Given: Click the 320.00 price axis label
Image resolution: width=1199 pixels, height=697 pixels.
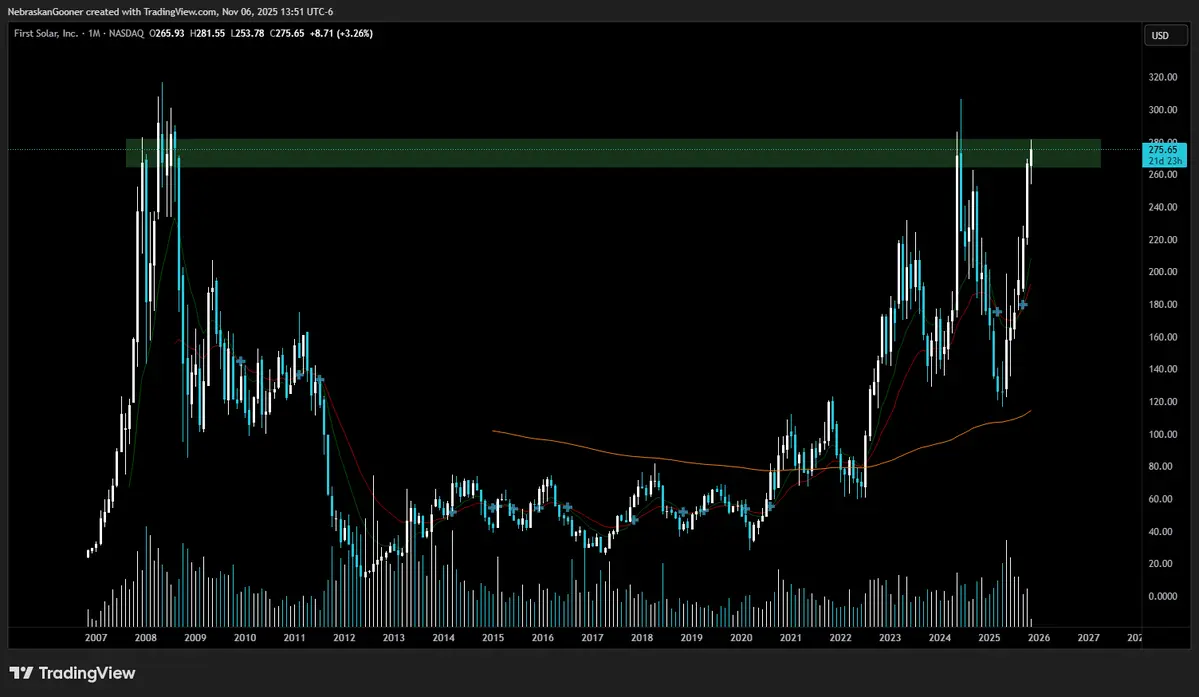Looking at the screenshot, I should pos(1162,77).
